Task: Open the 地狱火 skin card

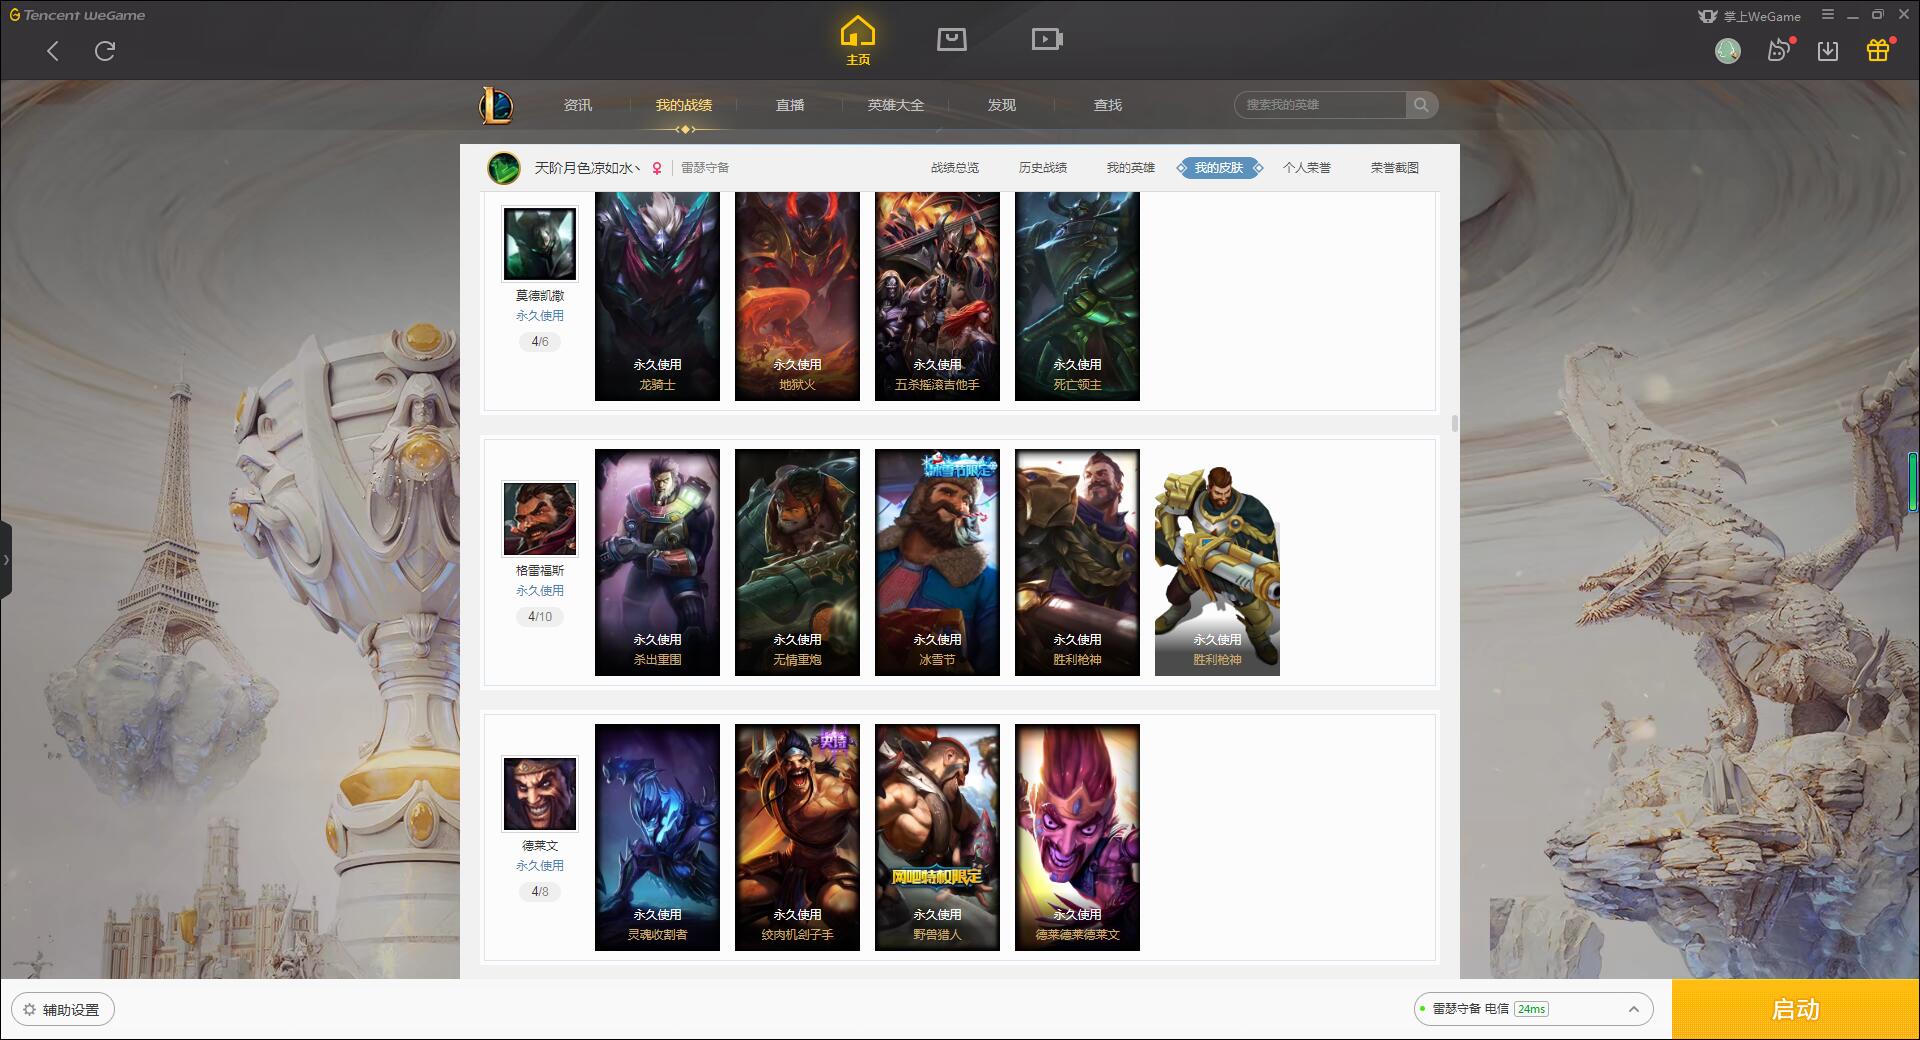Action: pos(797,296)
